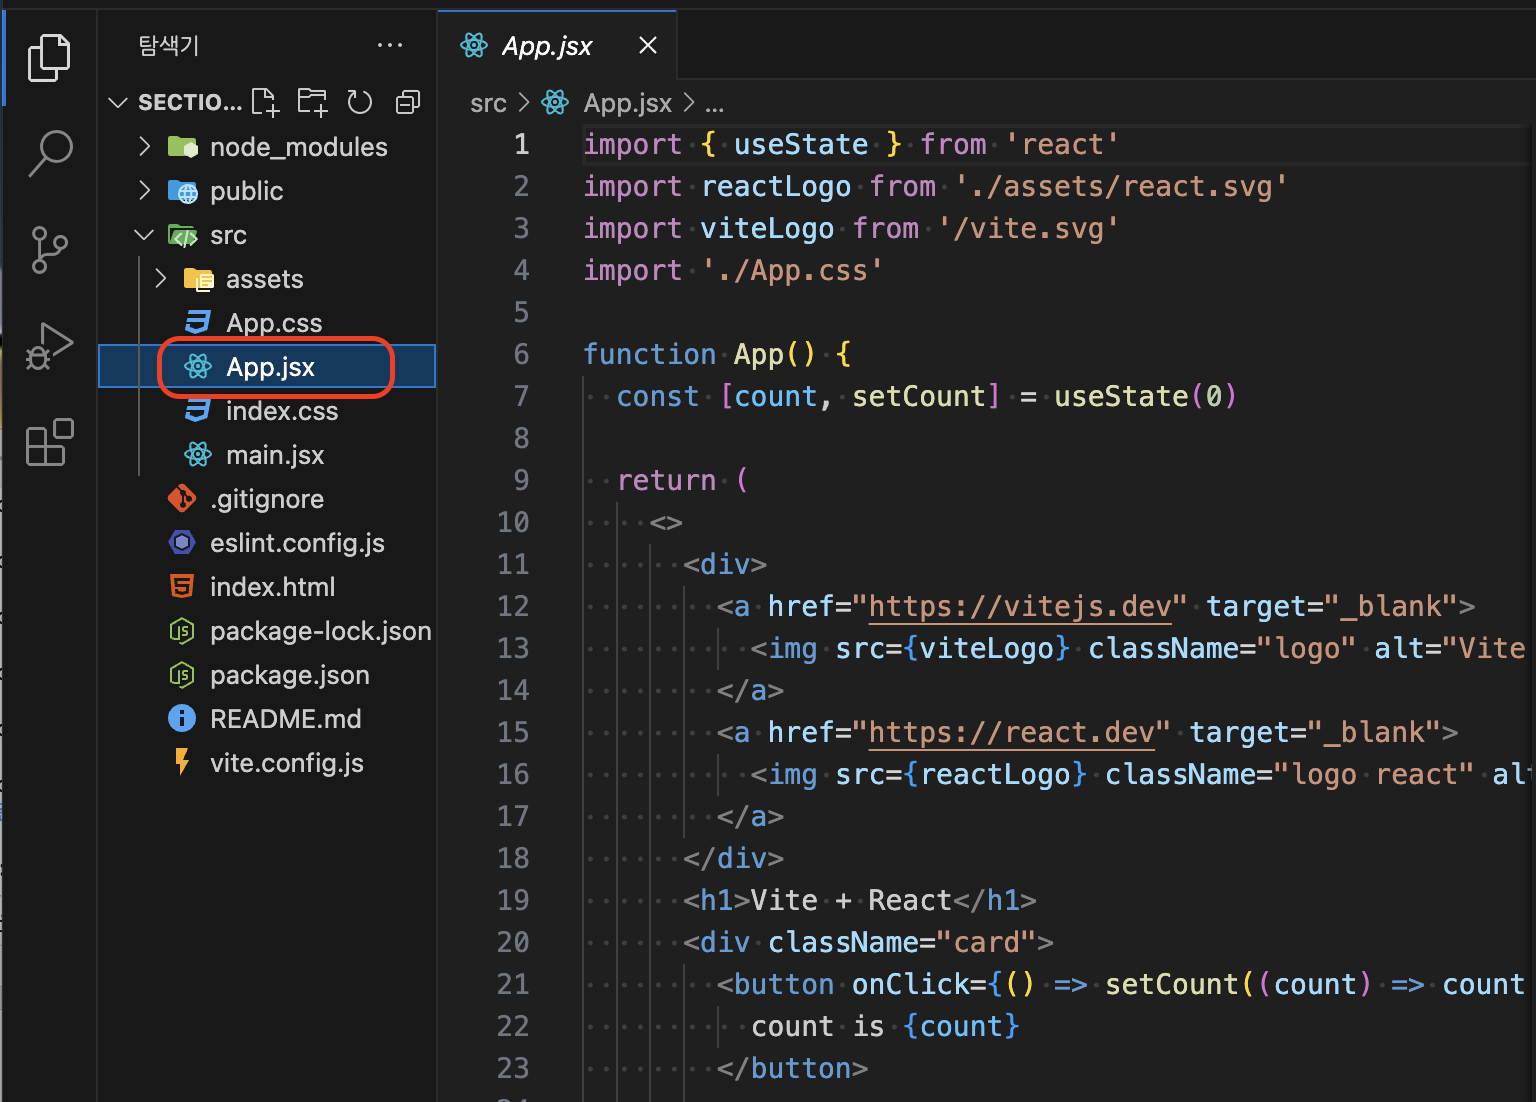Click viteLogo identifier on line 3
The width and height of the screenshot is (1536, 1102).
pos(767,228)
